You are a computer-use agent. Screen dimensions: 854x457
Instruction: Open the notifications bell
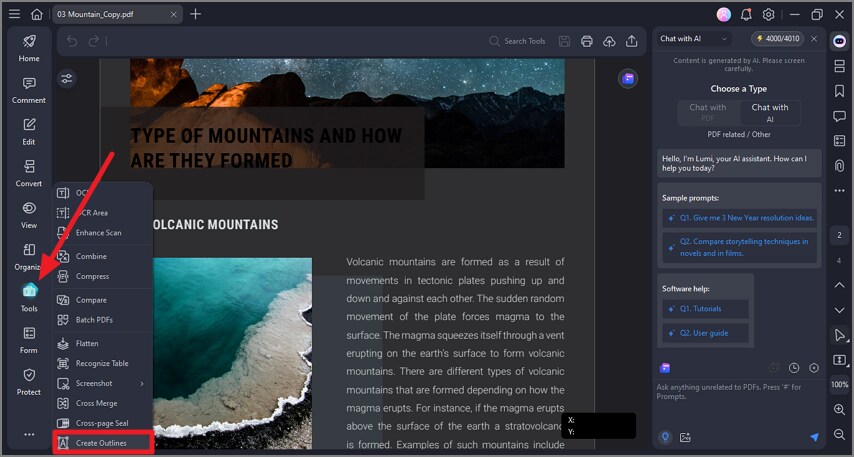pyautogui.click(x=746, y=15)
